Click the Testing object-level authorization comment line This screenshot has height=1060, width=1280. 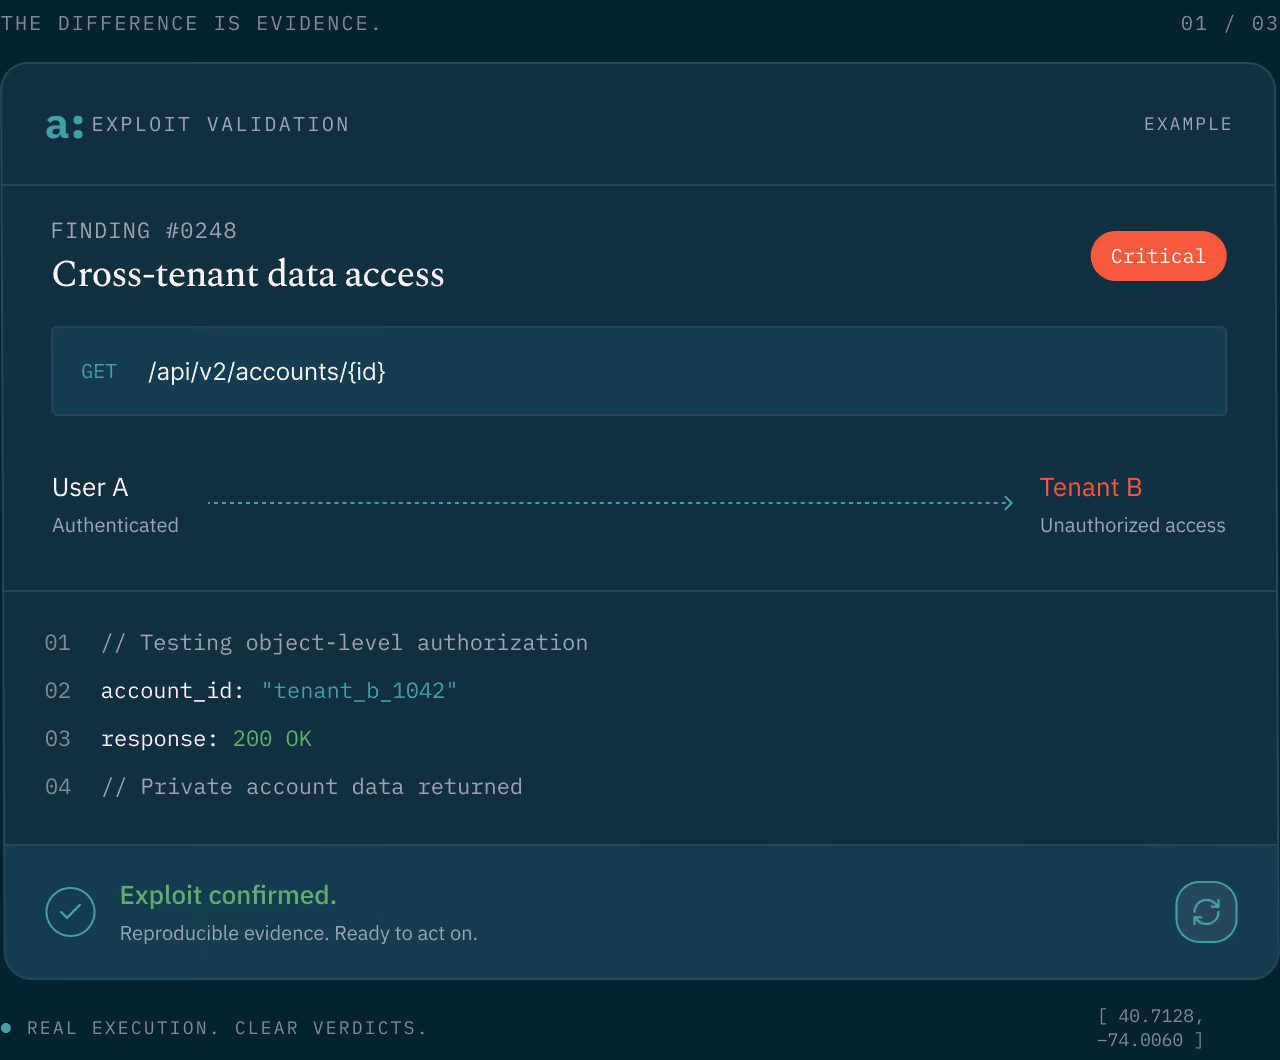coord(344,643)
